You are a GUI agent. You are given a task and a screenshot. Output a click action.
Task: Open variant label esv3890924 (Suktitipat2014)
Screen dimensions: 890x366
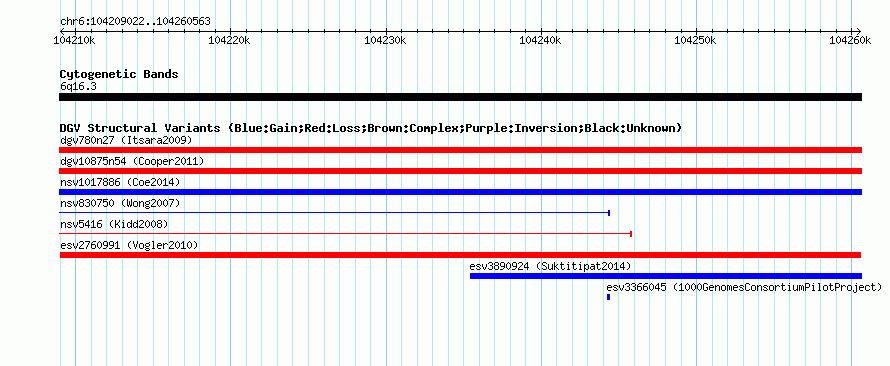pos(551,266)
